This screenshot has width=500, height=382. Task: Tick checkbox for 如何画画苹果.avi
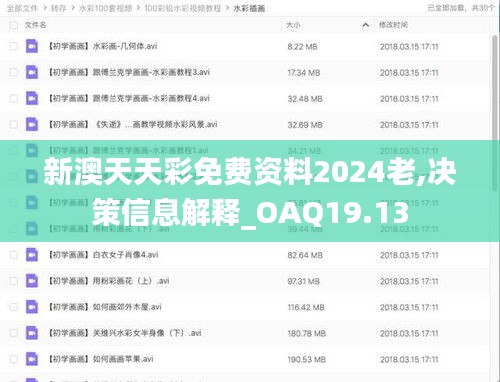click(13, 359)
